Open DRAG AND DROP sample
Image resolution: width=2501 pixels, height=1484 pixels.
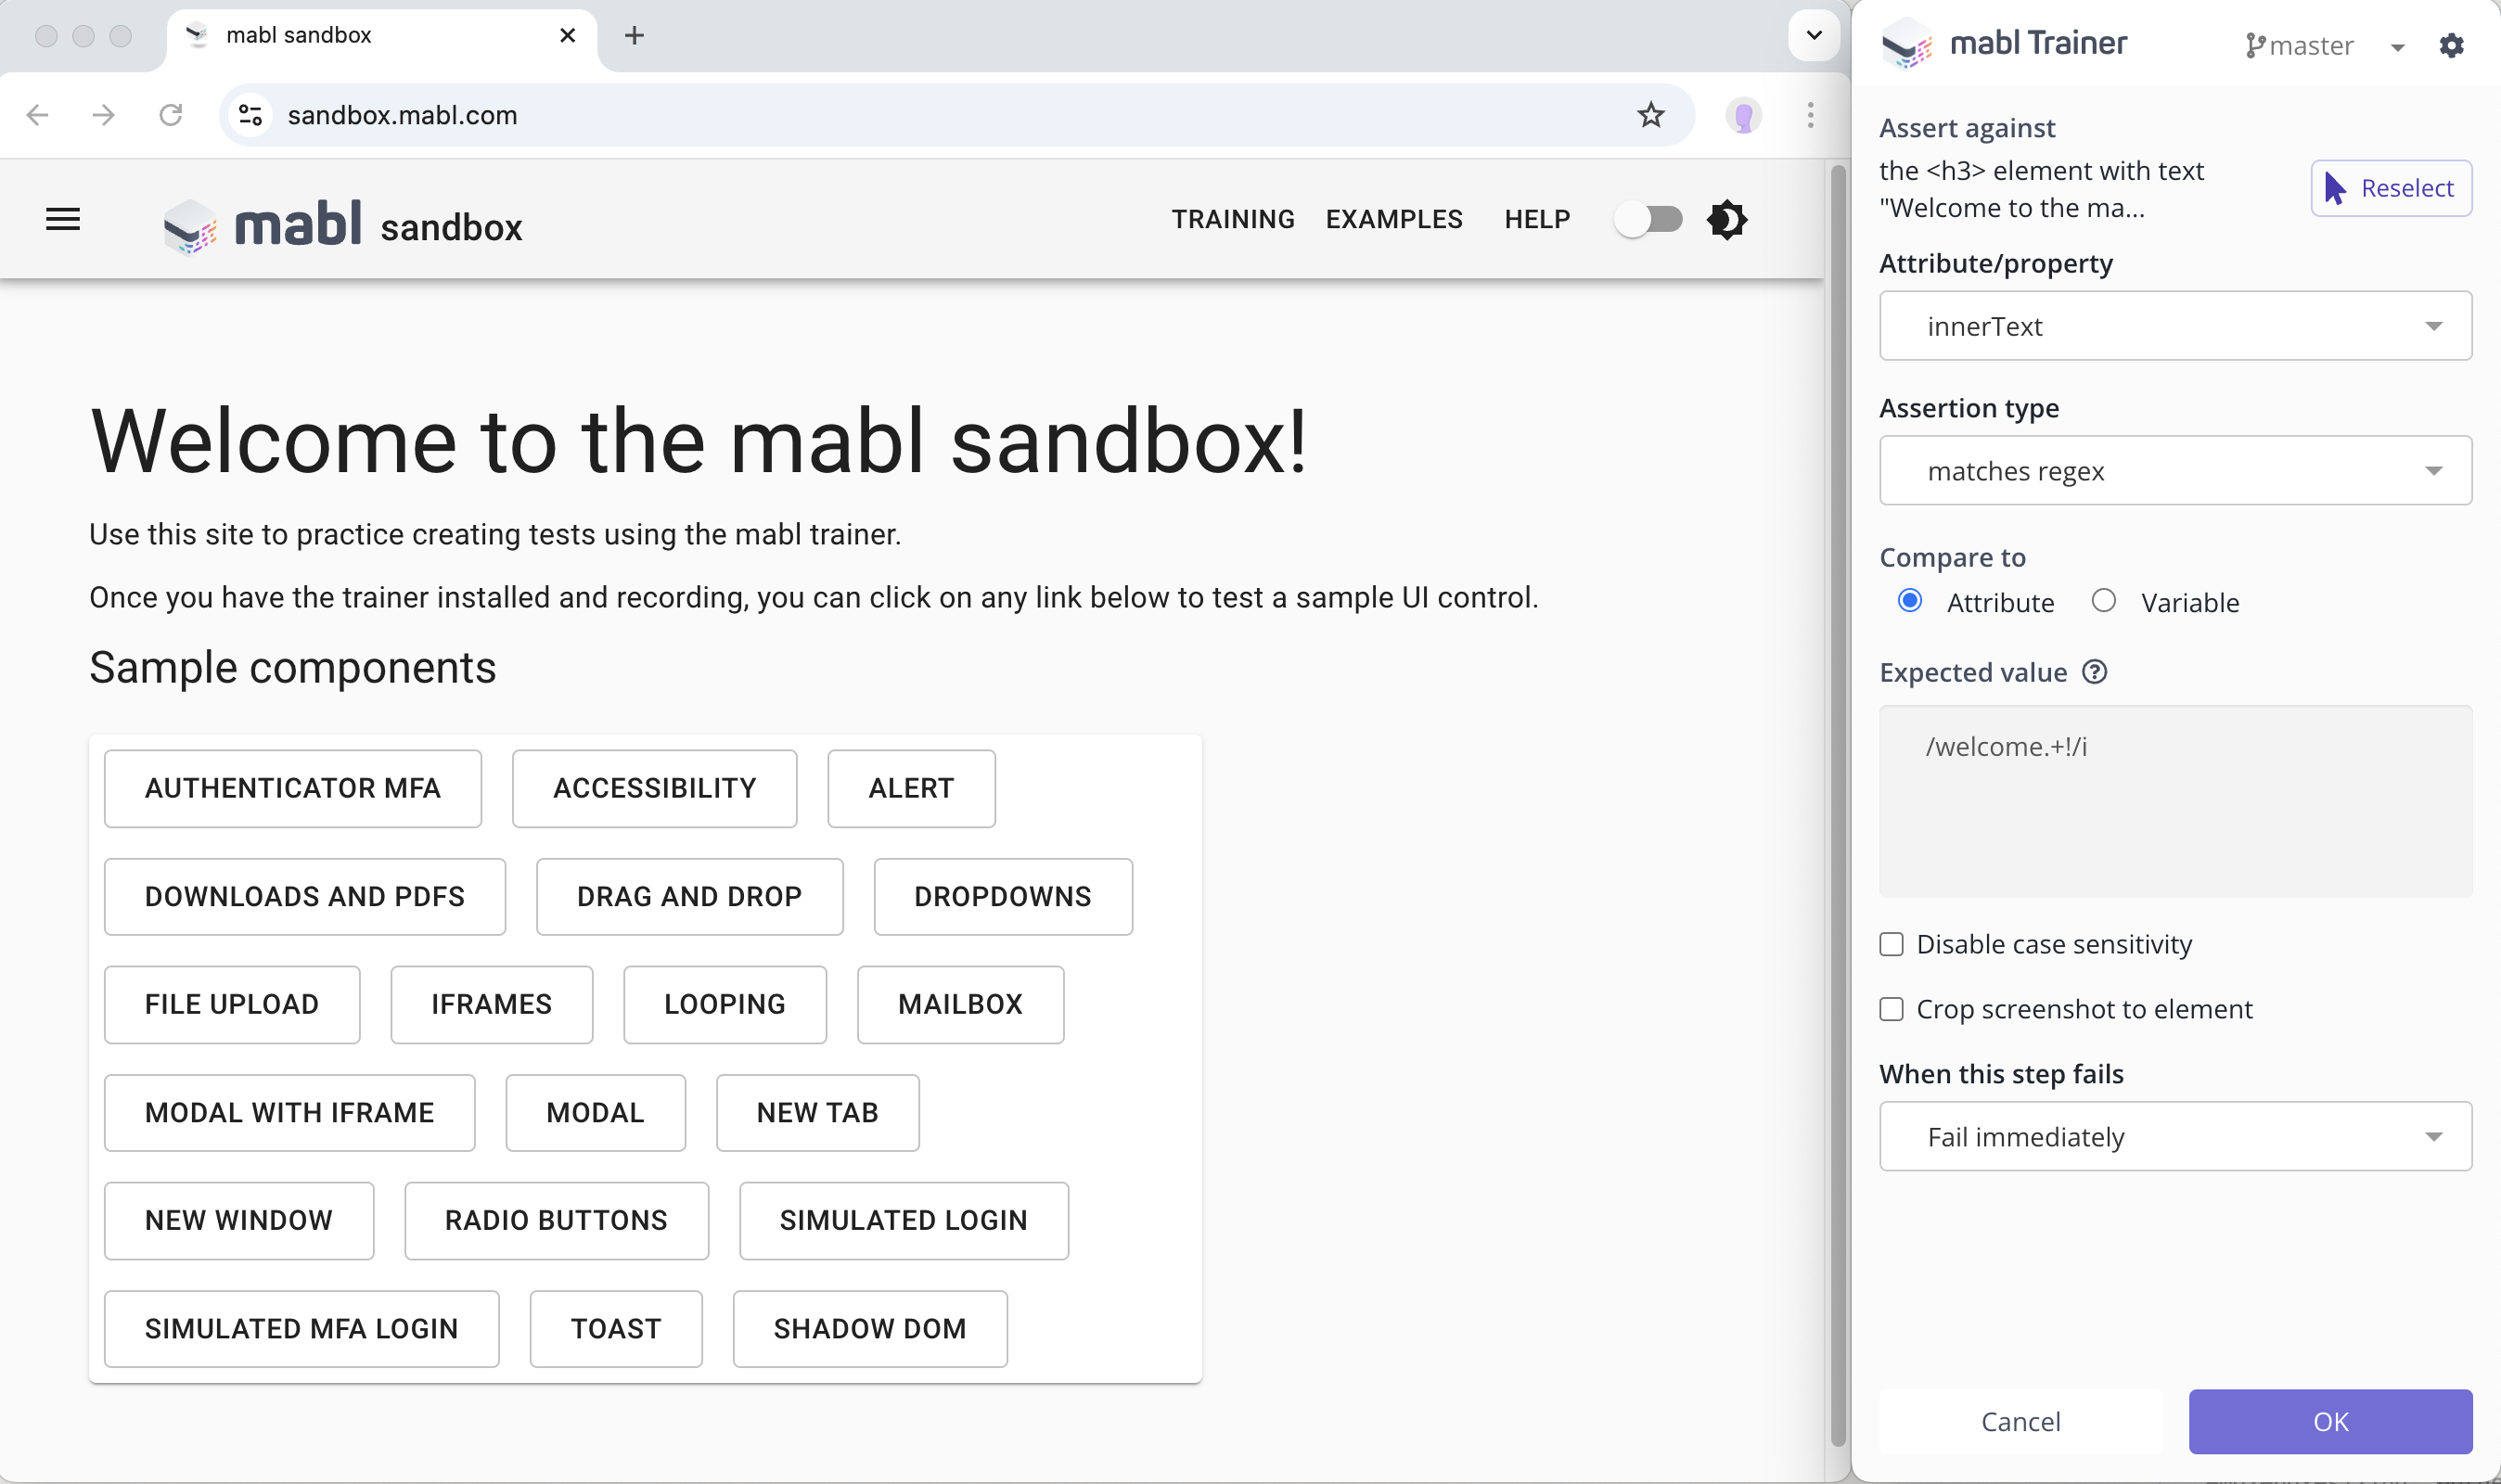(x=690, y=896)
